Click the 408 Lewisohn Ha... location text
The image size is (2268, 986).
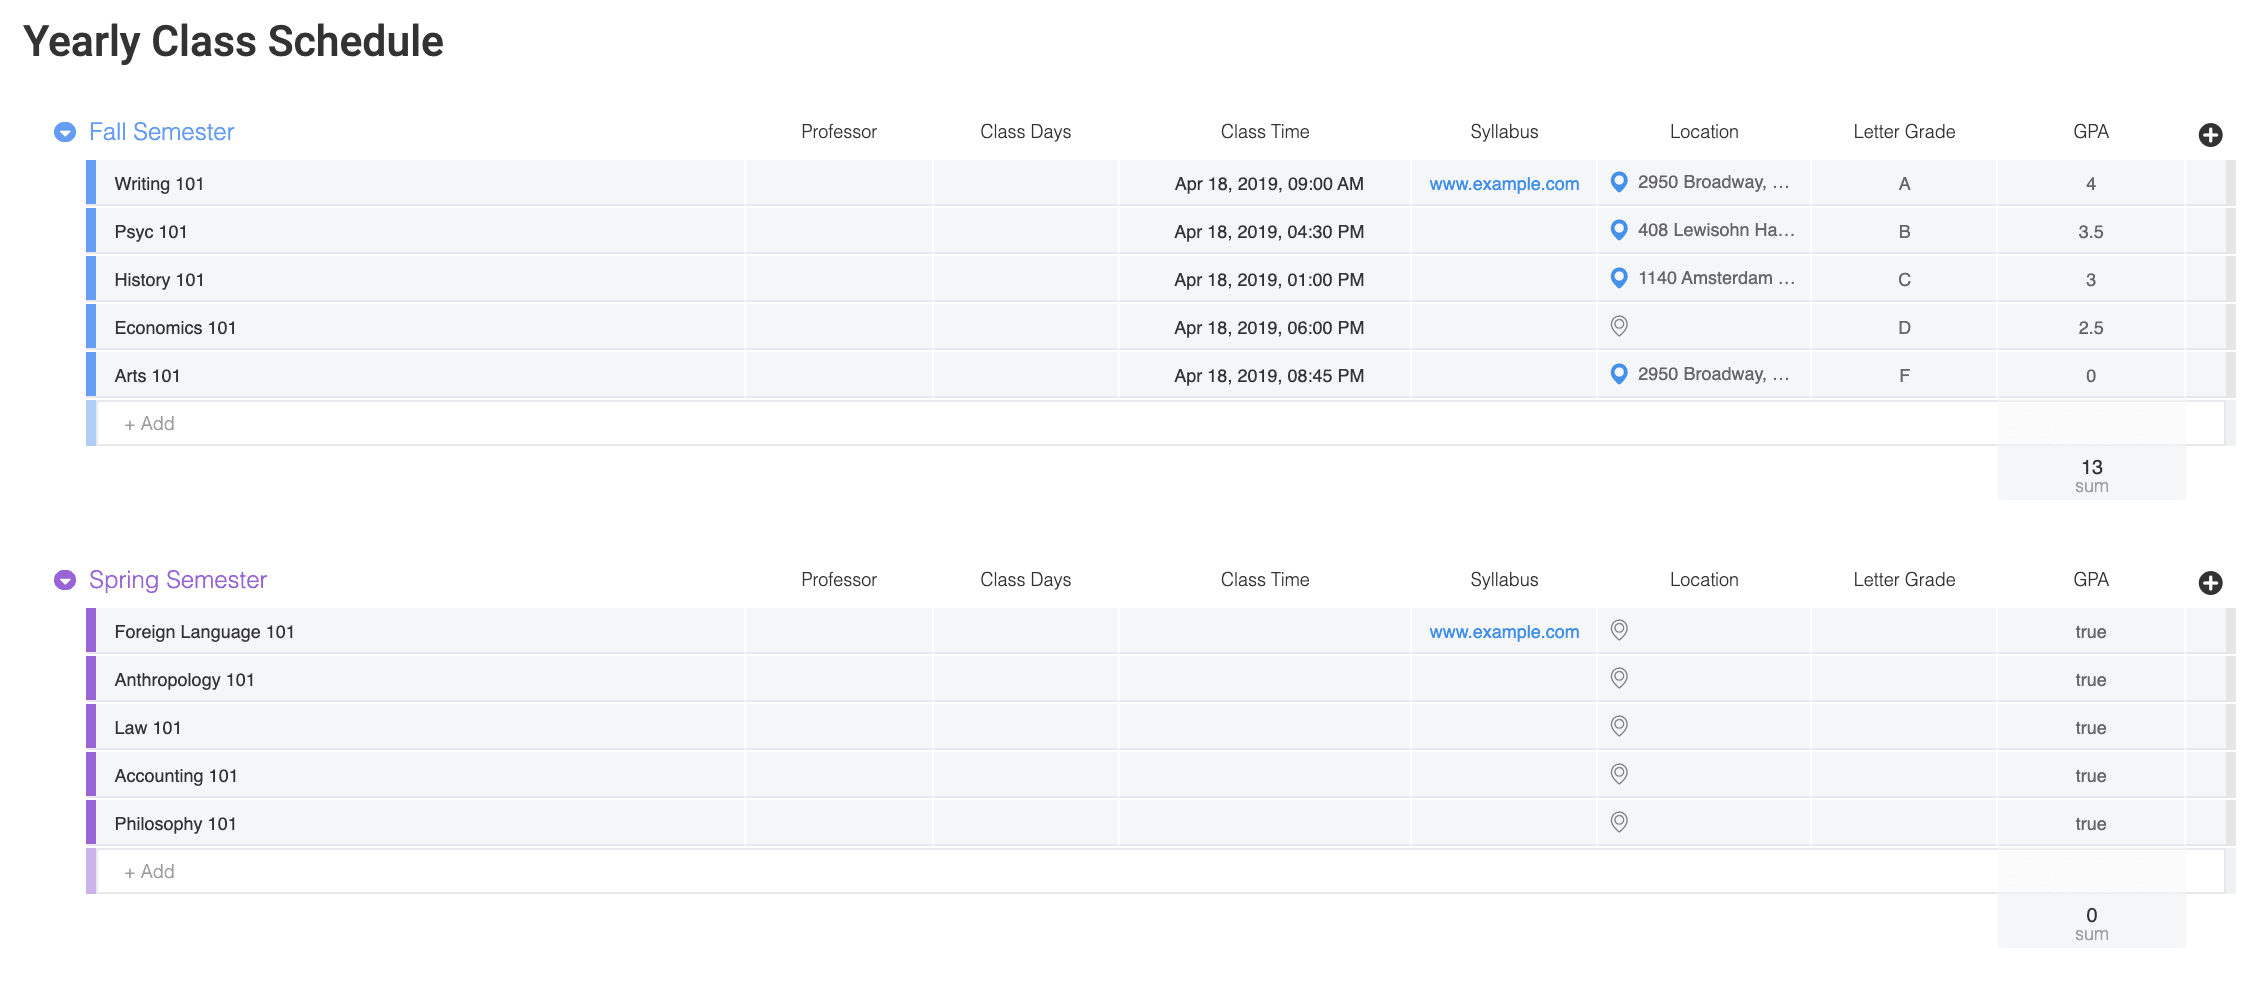(1716, 230)
